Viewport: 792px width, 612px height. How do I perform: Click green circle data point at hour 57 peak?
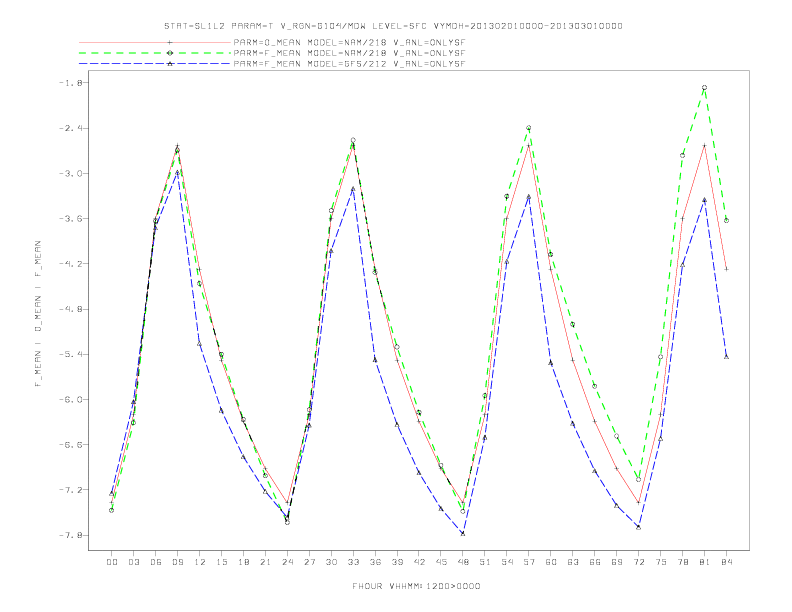(x=529, y=128)
